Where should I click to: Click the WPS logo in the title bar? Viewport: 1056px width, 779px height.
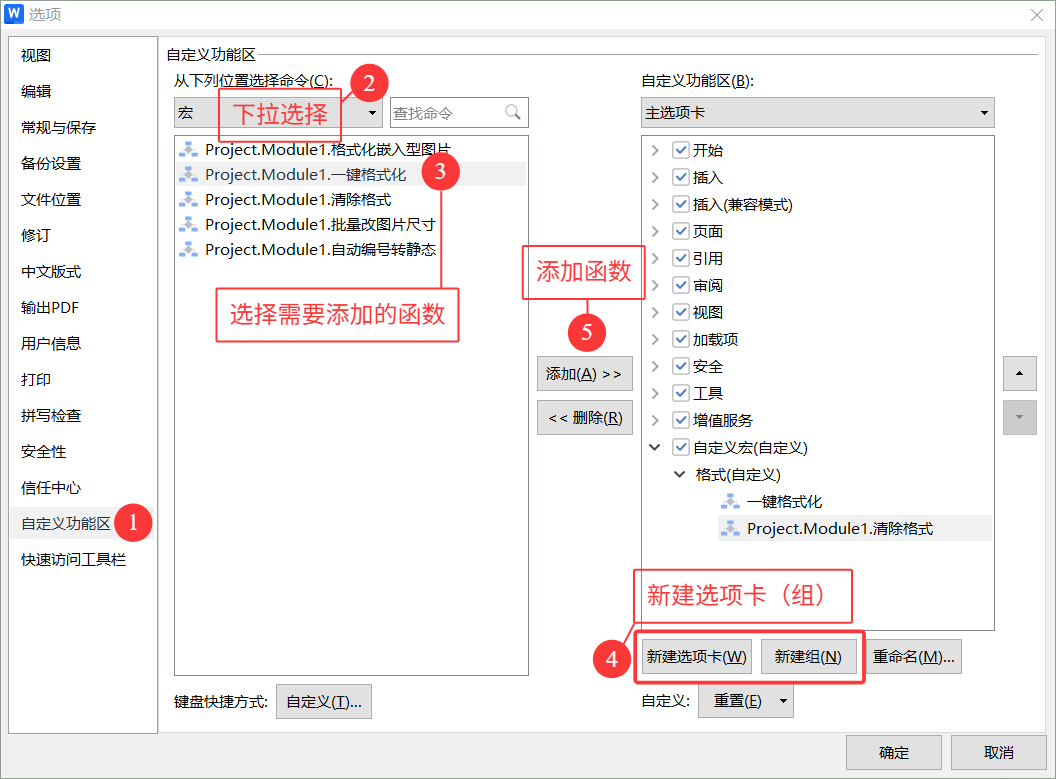[16, 14]
